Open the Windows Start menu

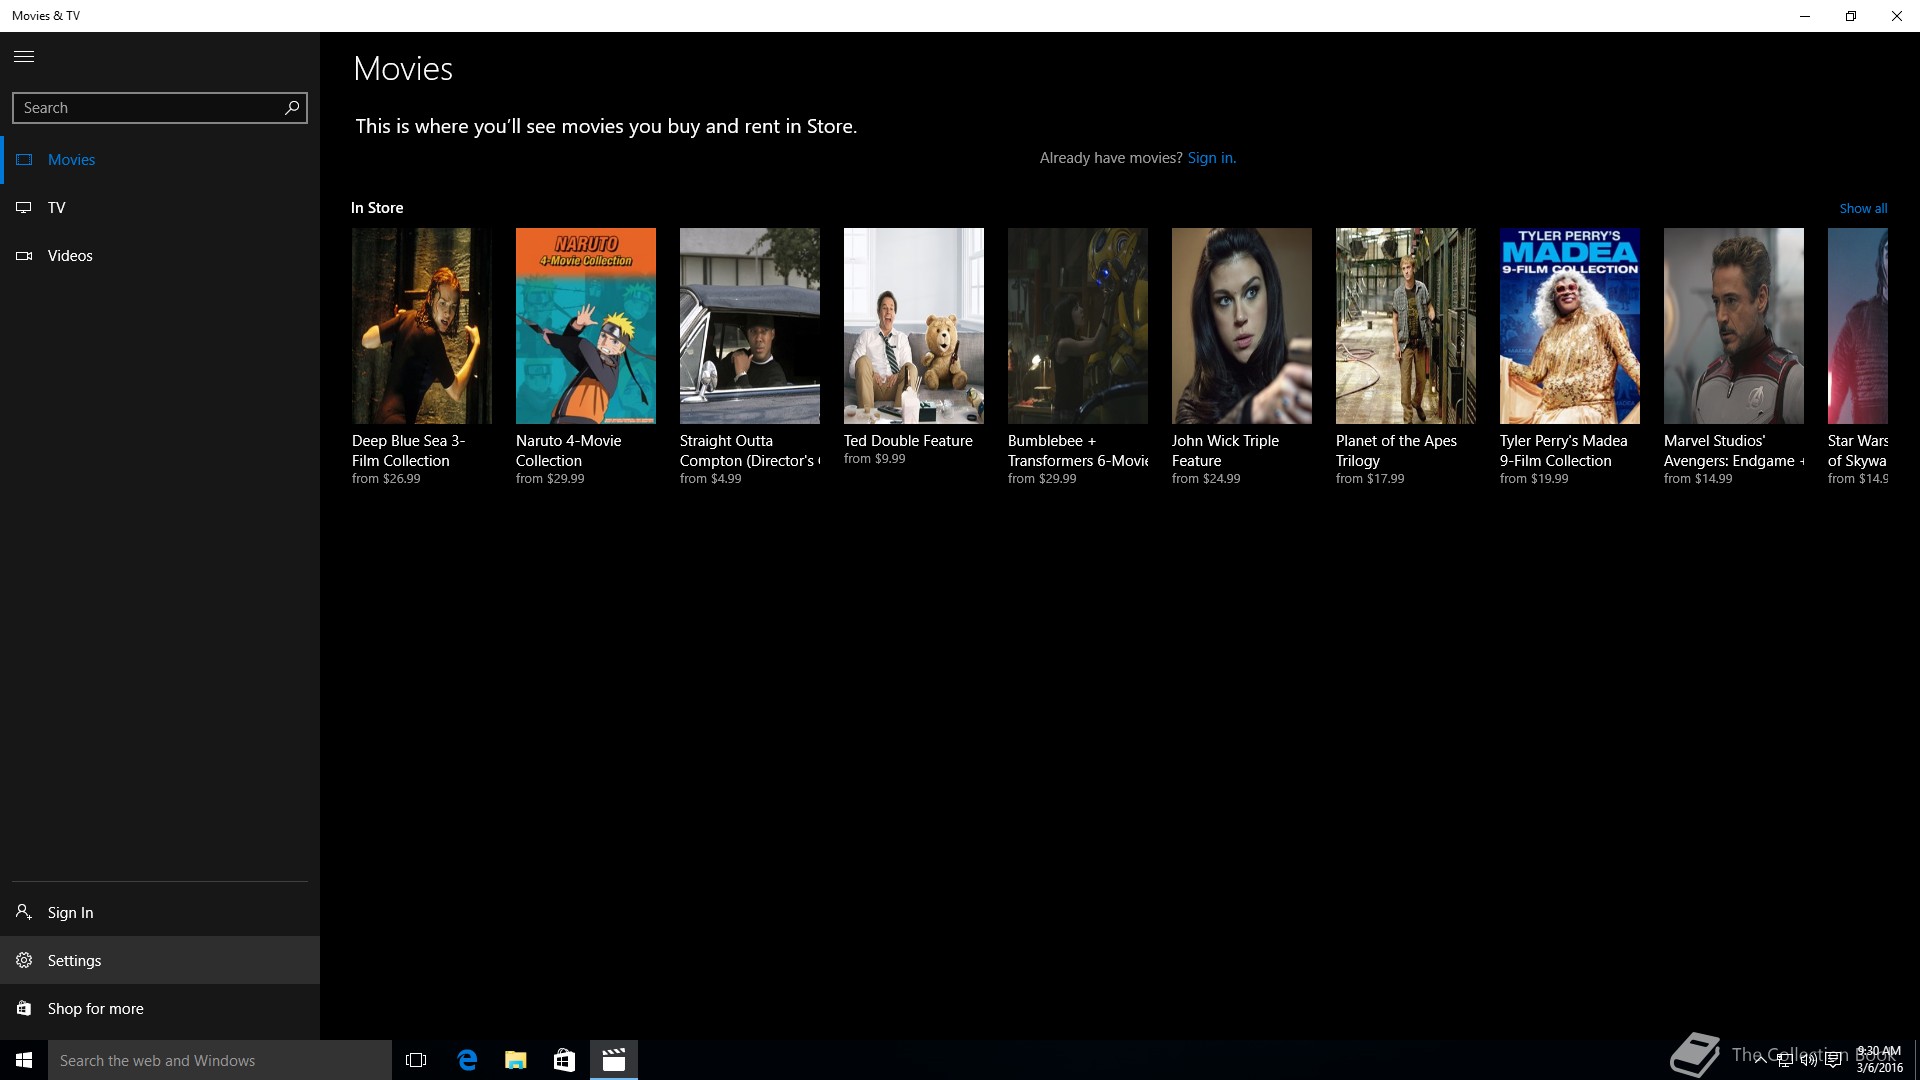tap(24, 1060)
